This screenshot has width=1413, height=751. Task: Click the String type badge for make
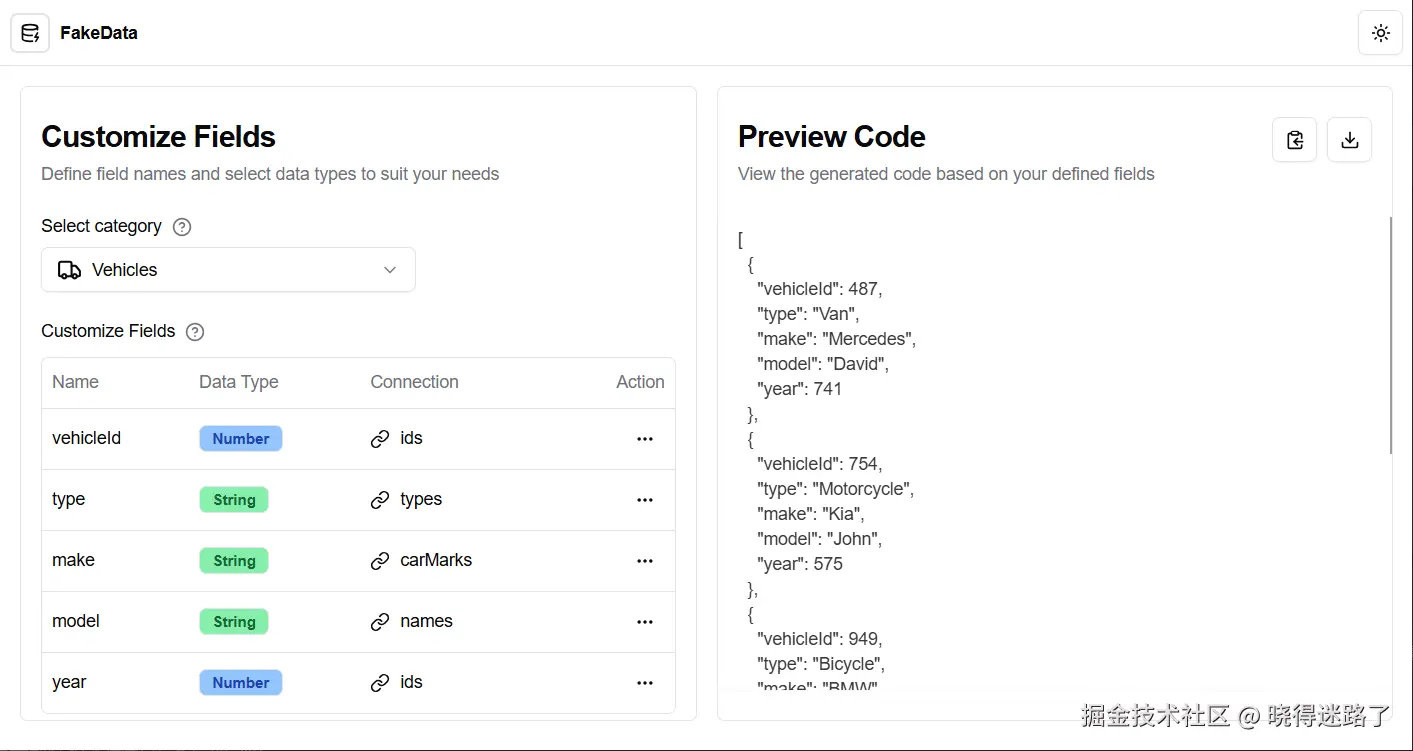coord(234,561)
